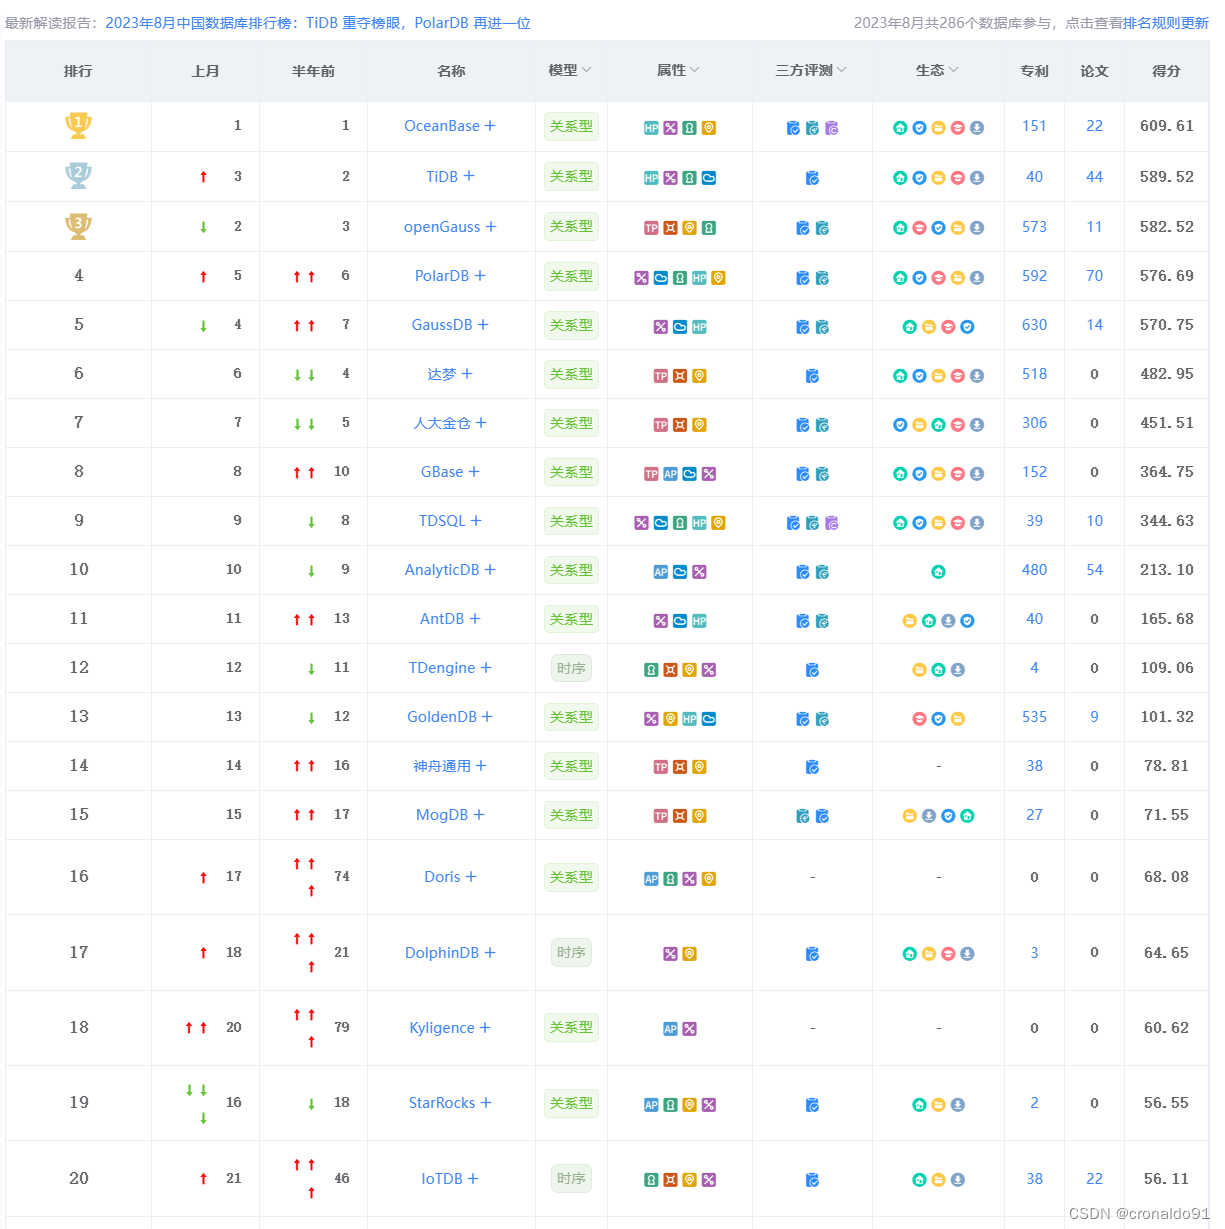Click the third-party evaluation icon in TDengine row
1225x1229 pixels.
coord(812,670)
